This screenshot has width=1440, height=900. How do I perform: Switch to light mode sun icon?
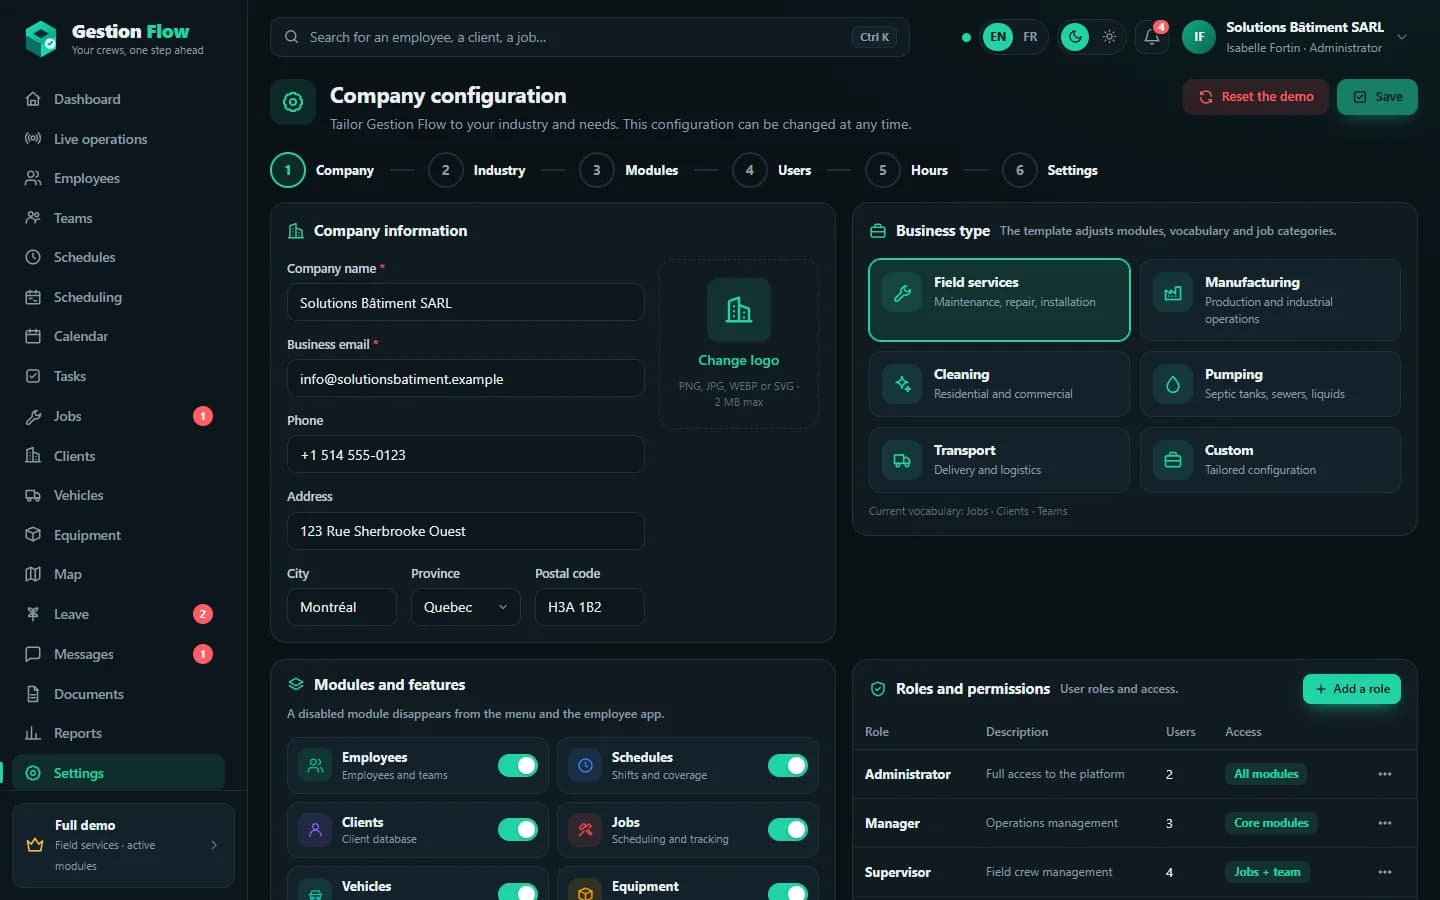(x=1109, y=37)
